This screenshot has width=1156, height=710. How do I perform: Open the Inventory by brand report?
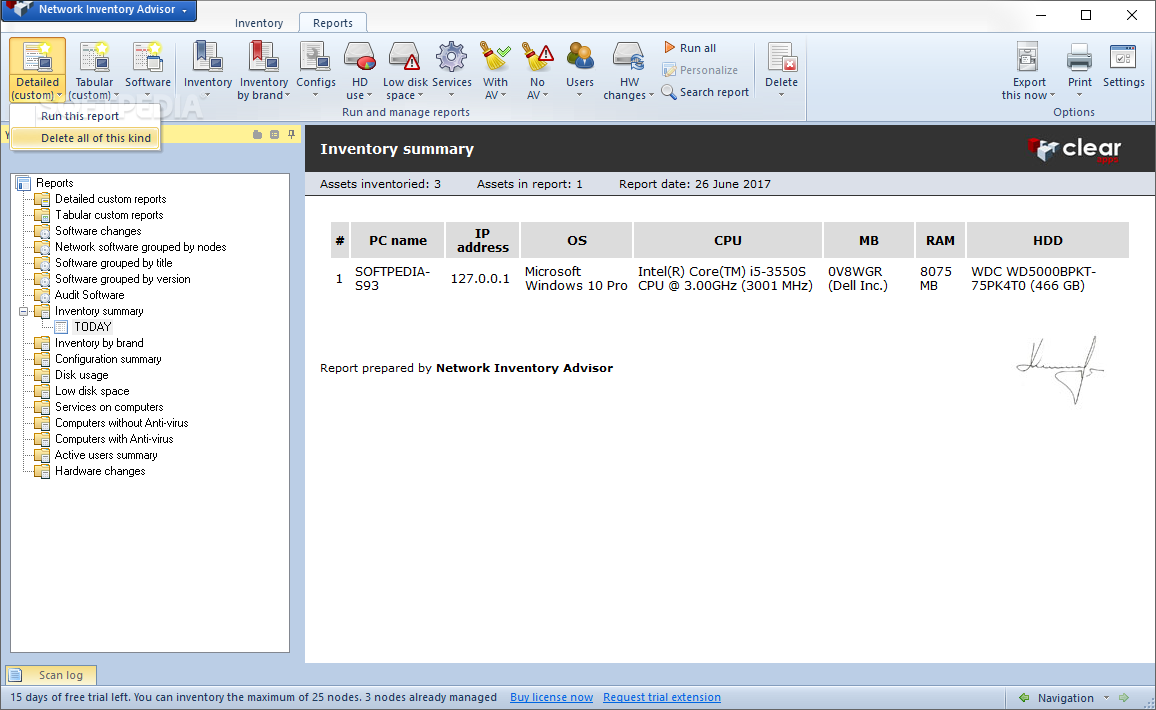coord(263,58)
